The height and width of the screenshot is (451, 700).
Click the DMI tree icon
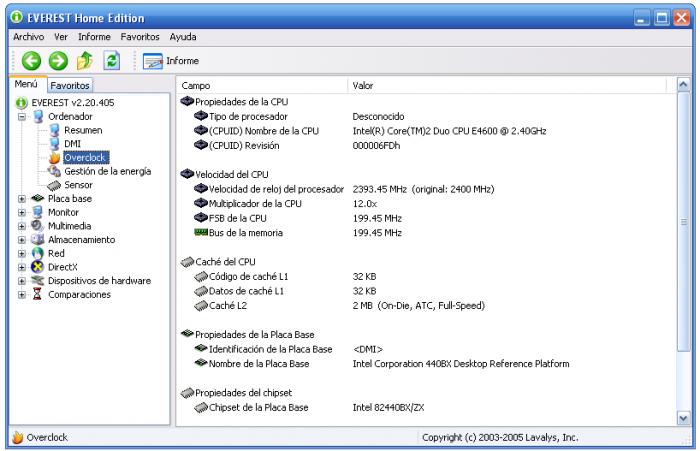(54, 144)
